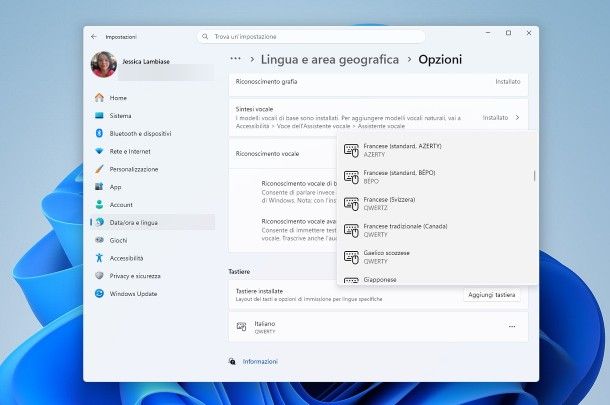
Task: Open the Informazioni link
Action: tap(260, 362)
